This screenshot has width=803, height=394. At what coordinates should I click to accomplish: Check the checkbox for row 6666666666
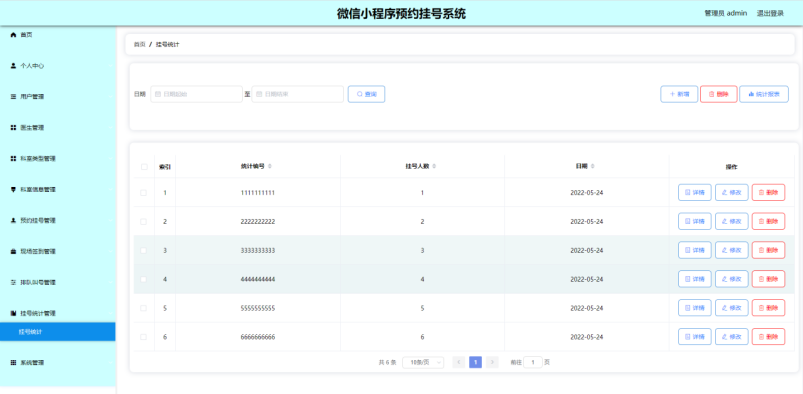[x=143, y=337]
